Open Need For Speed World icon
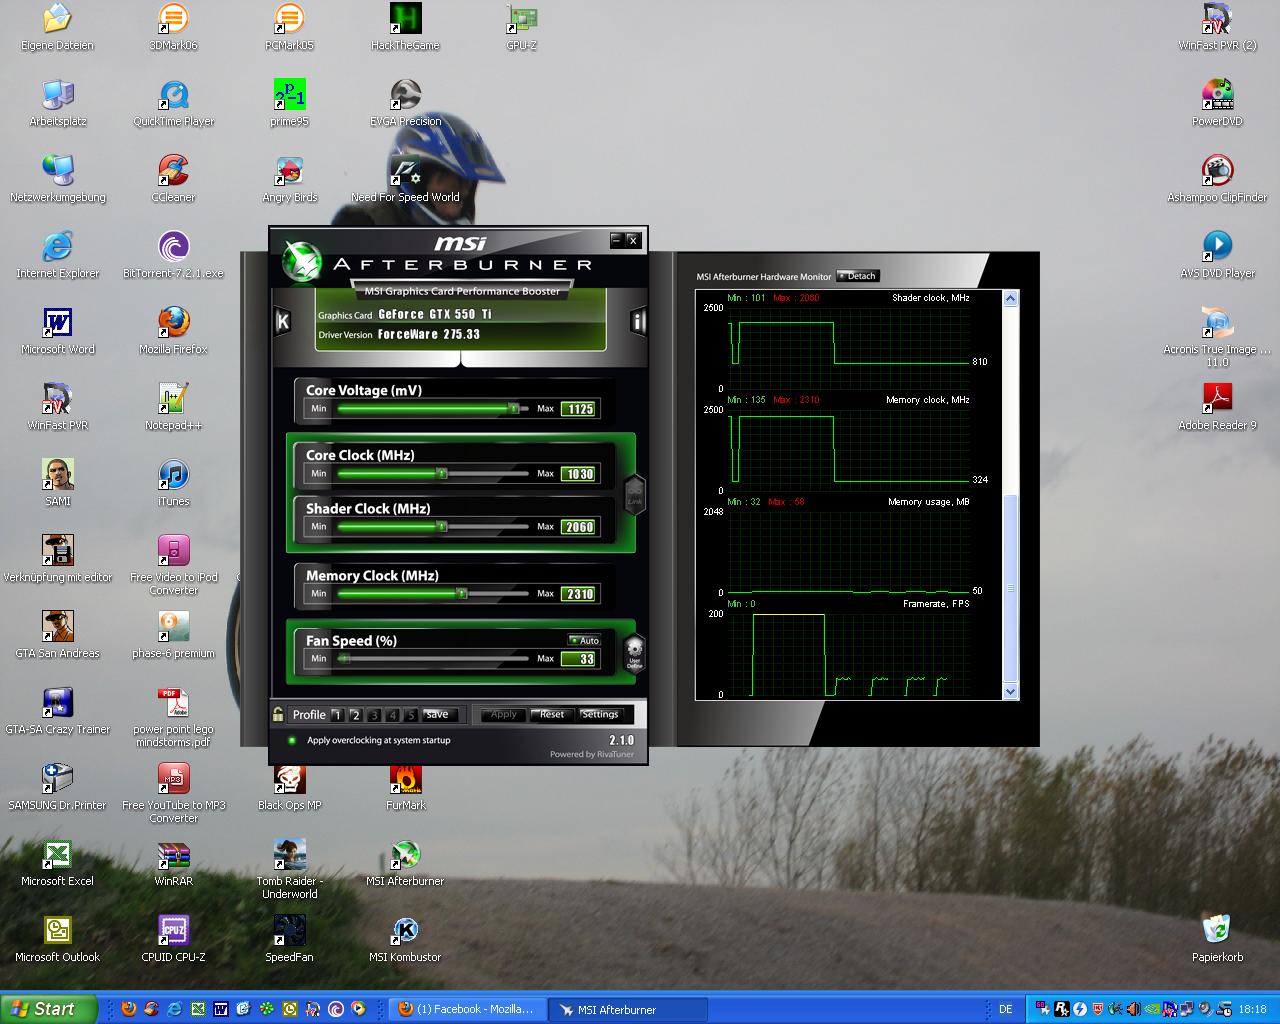Image resolution: width=1280 pixels, height=1024 pixels. pos(405,179)
